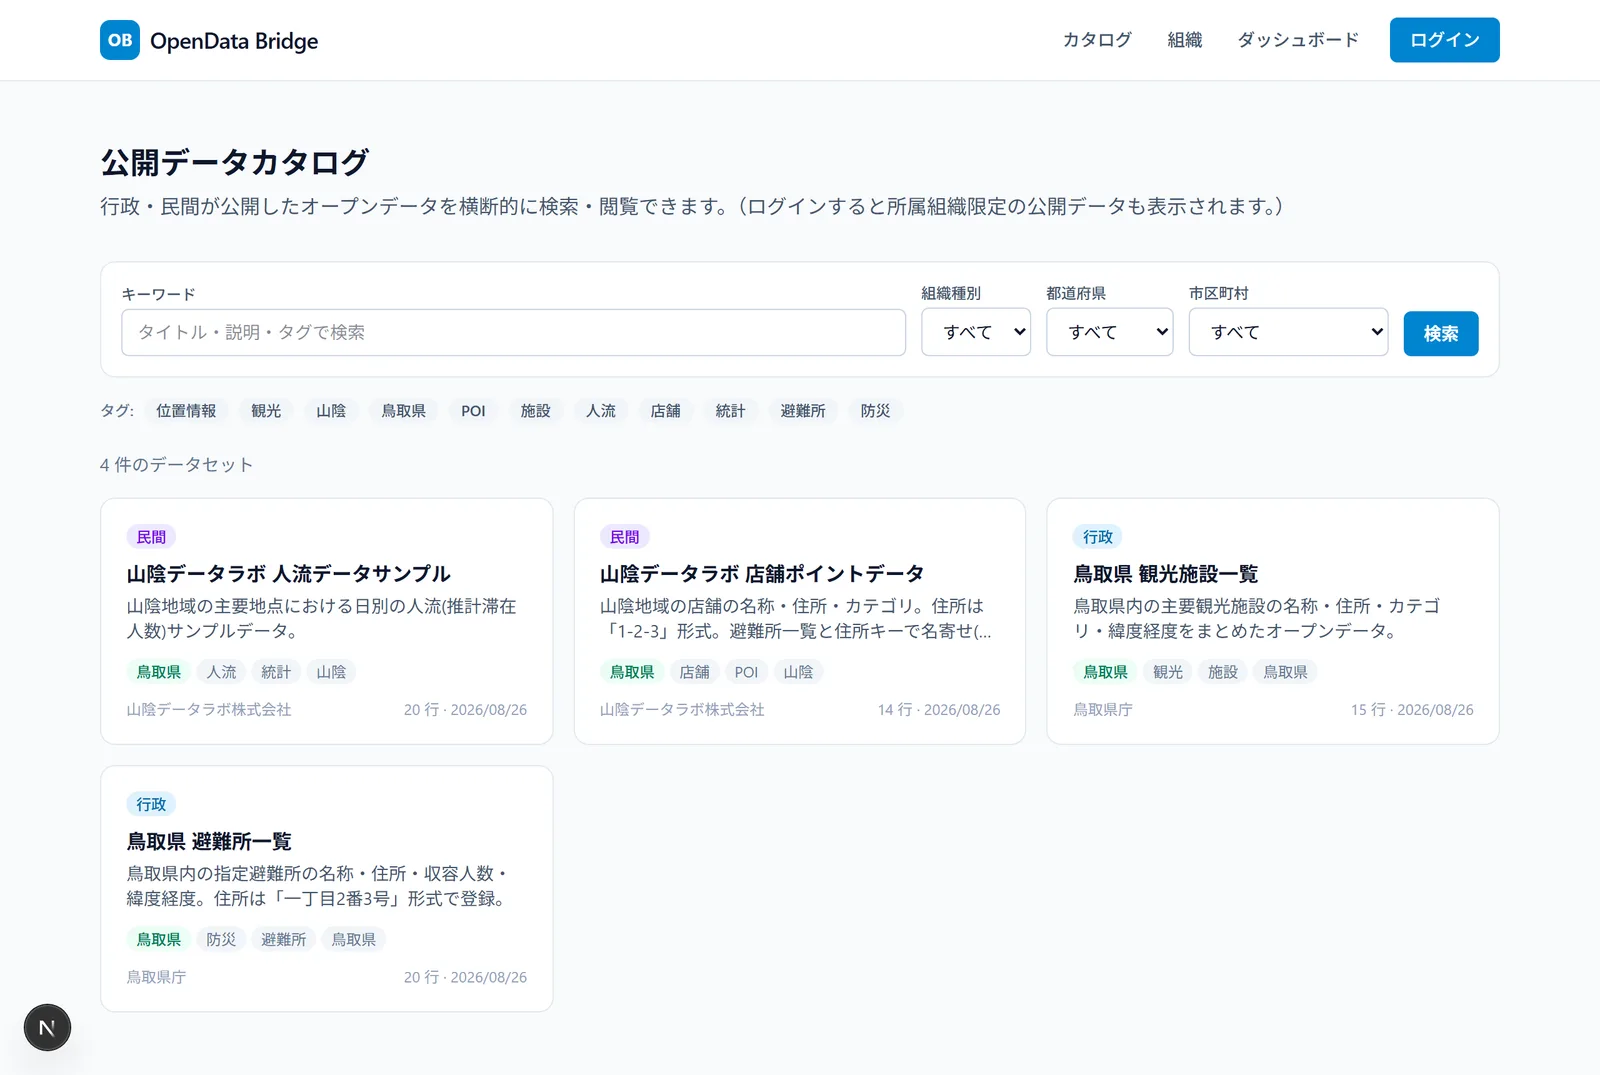Click 観光 tag on 観光施設一覧 card
This screenshot has width=1600, height=1075.
1168,672
